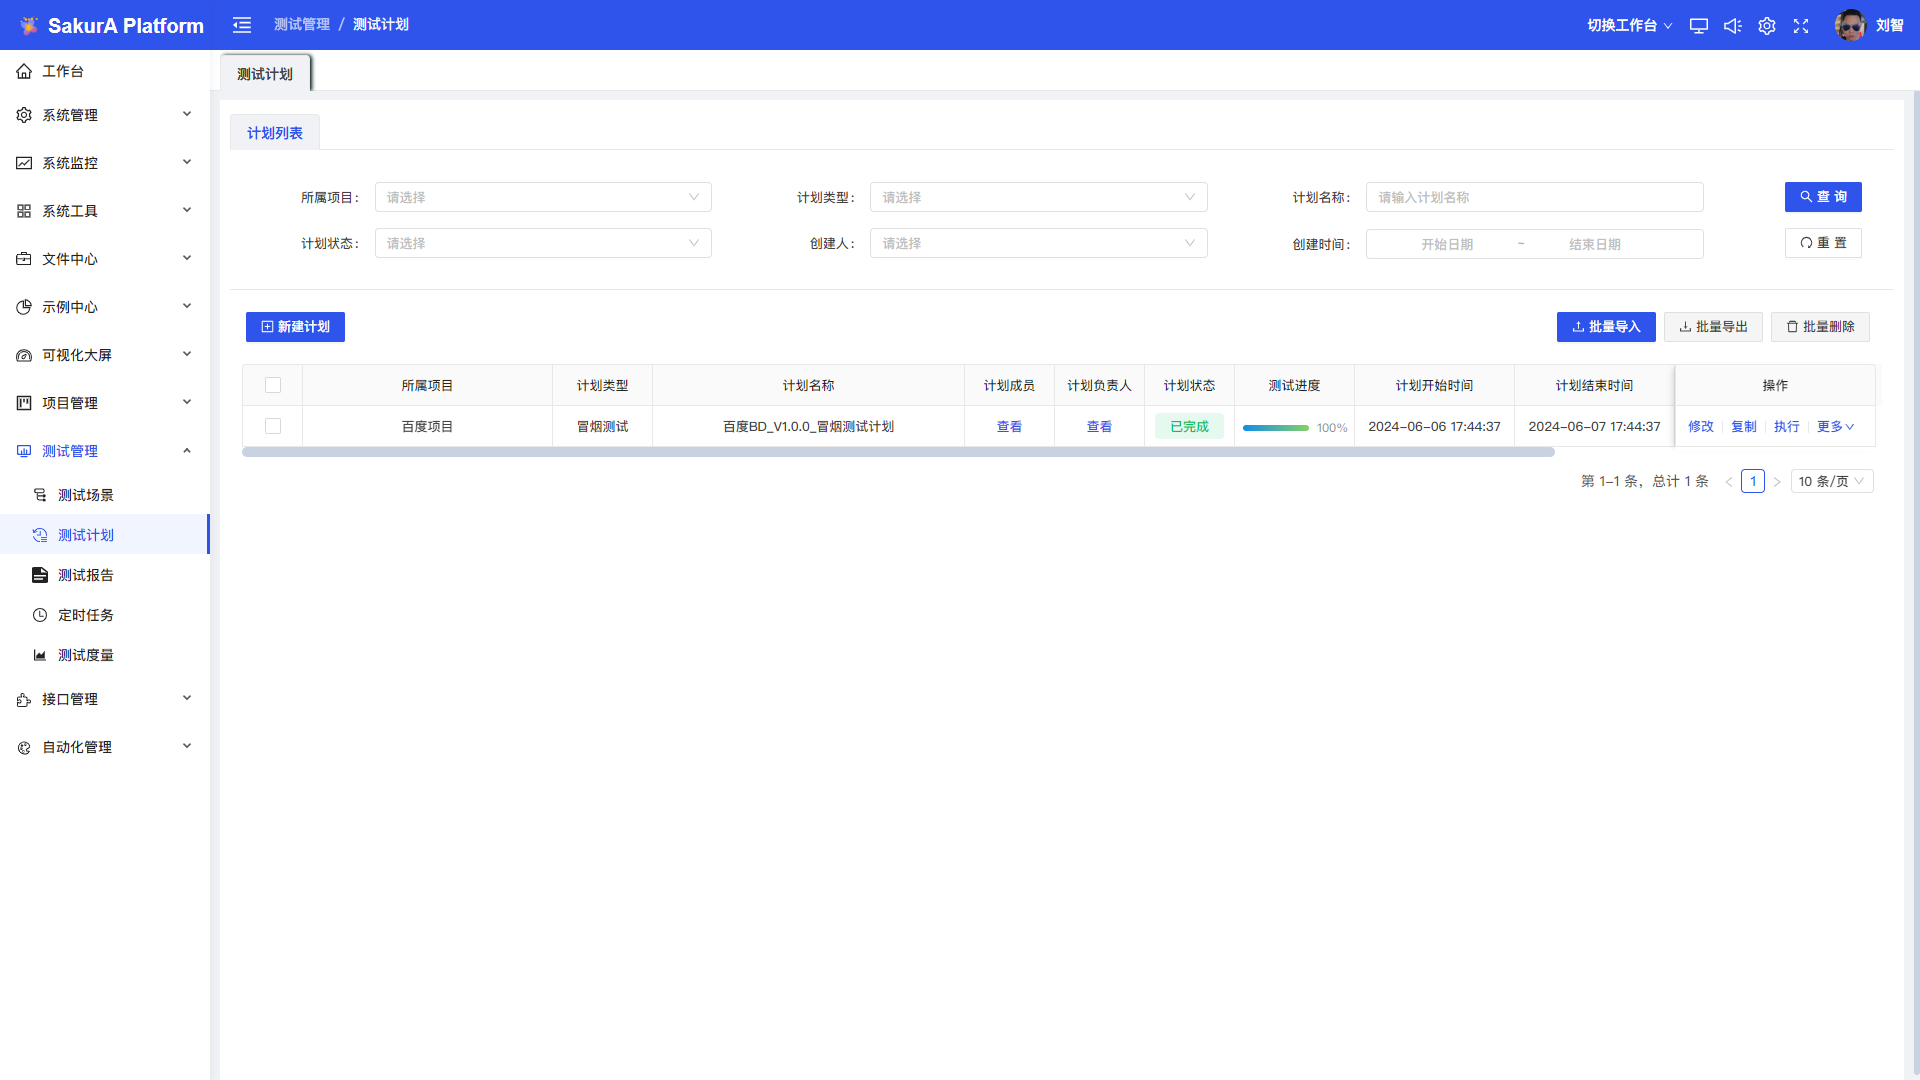This screenshot has height=1080, width=1920.
Task: Open the 所属项目 dropdown
Action: [542, 197]
